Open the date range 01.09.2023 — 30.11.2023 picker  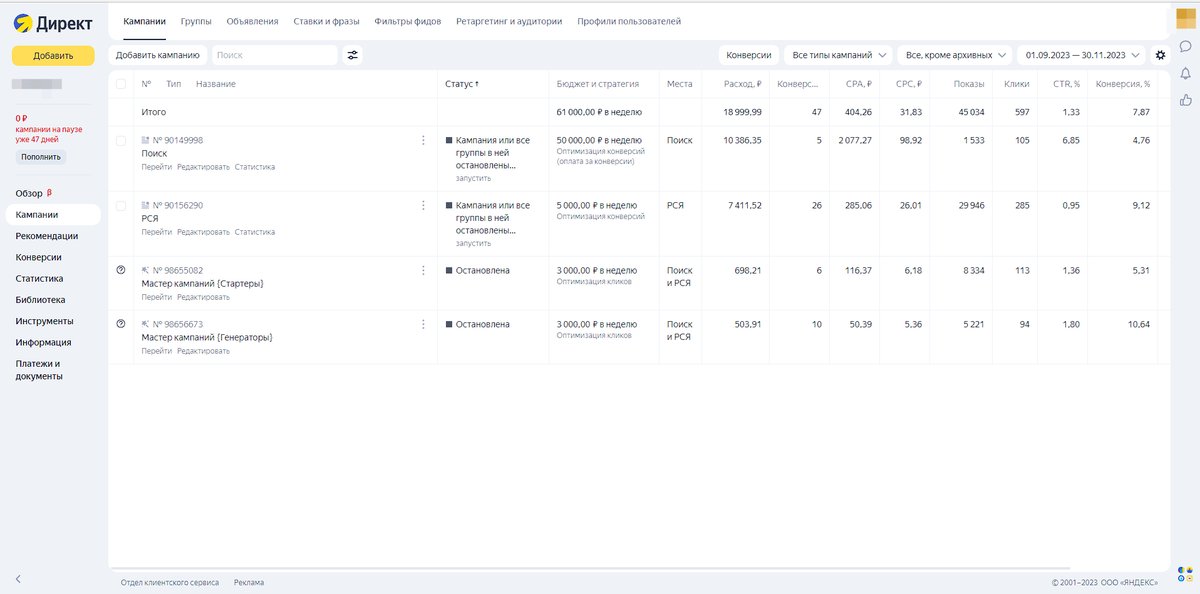(x=1082, y=55)
